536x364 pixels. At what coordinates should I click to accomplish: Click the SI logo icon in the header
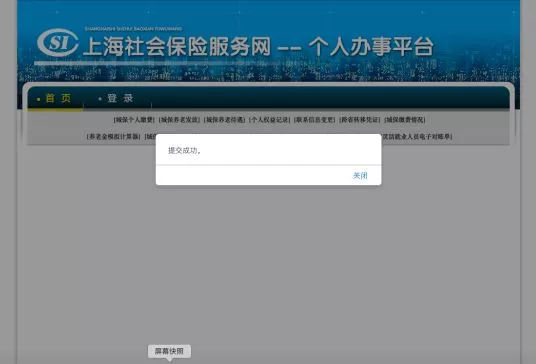pyautogui.click(x=57, y=43)
